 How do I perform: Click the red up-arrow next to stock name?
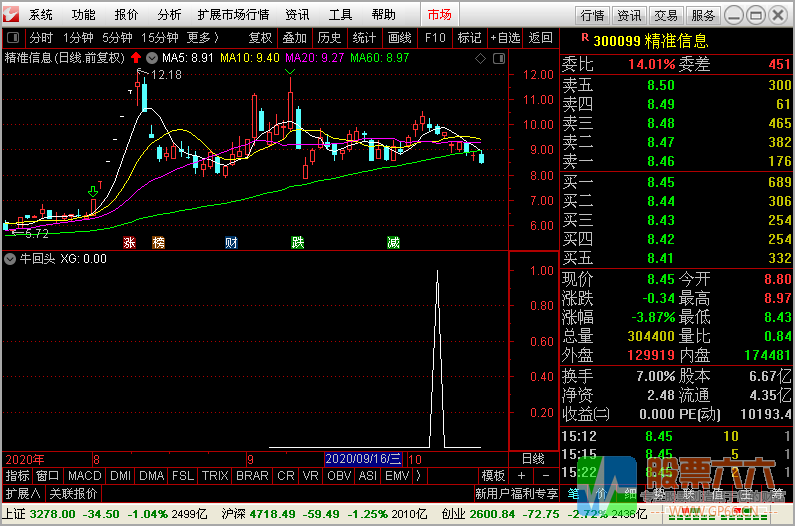[x=136, y=58]
